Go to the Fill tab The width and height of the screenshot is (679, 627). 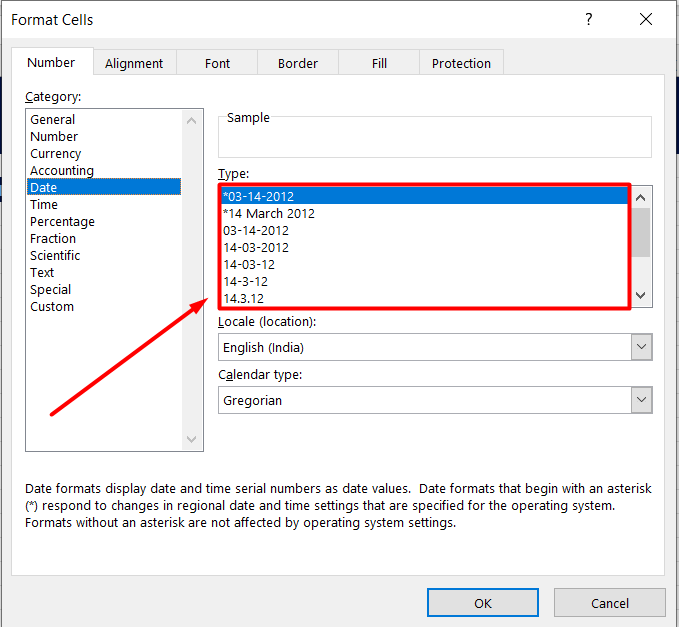[x=379, y=63]
